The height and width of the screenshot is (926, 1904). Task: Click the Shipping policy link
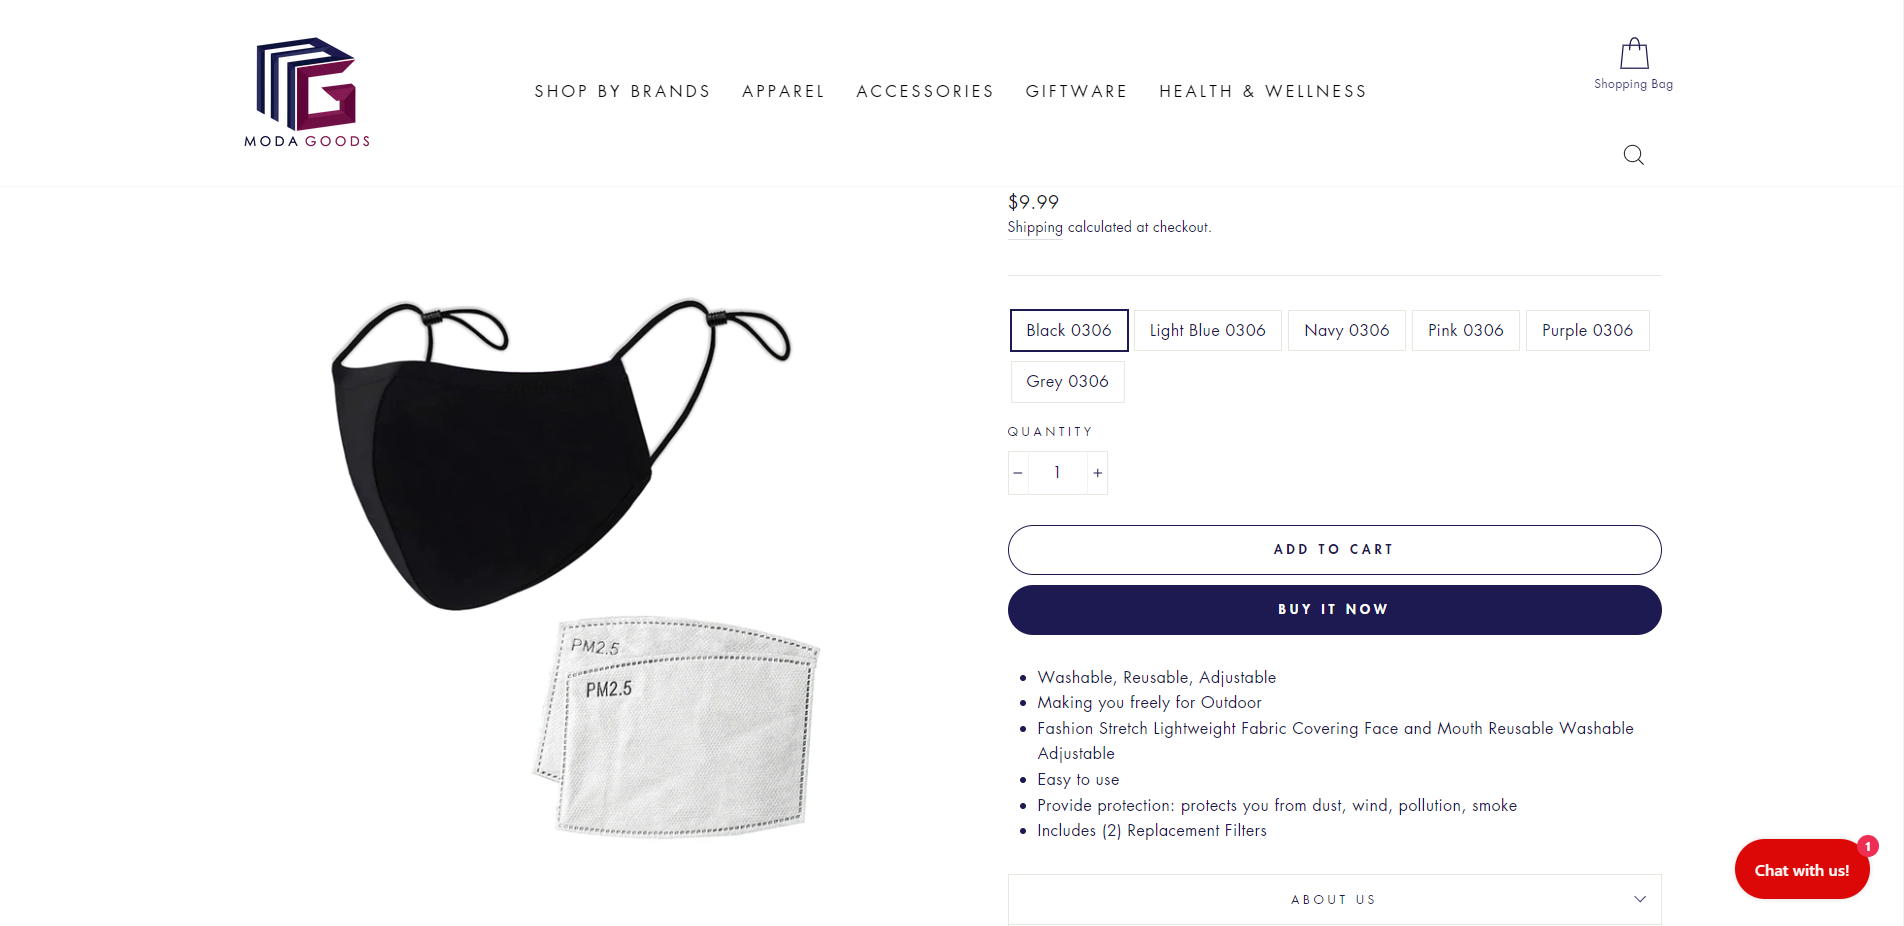[1035, 227]
